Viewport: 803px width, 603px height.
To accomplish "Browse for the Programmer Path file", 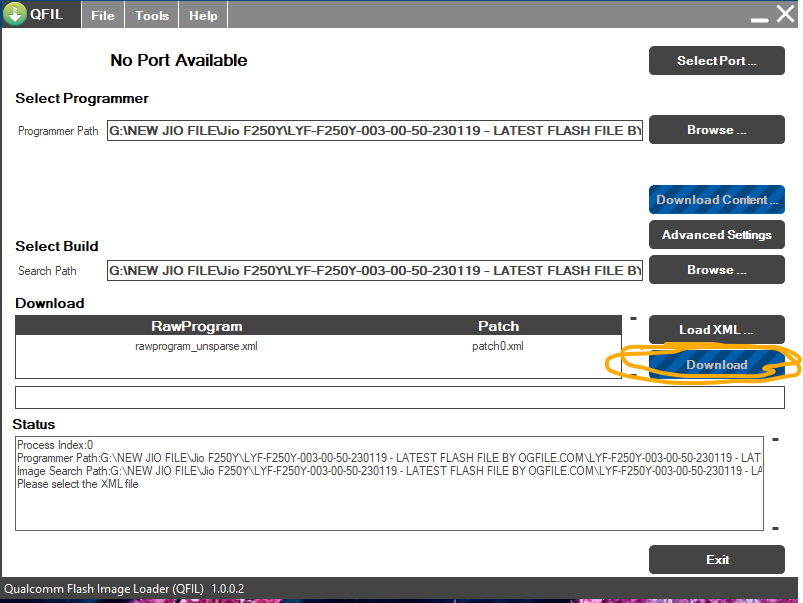I will 716,130.
